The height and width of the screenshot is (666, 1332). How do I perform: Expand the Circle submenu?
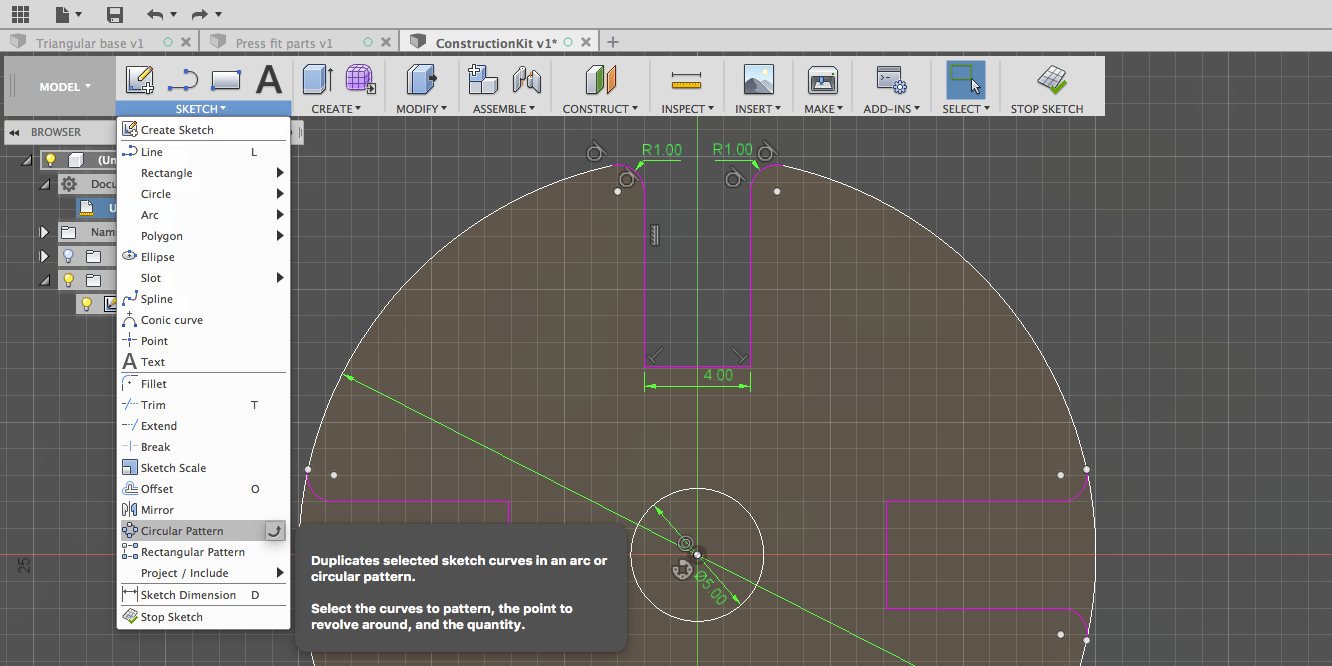tap(280, 194)
